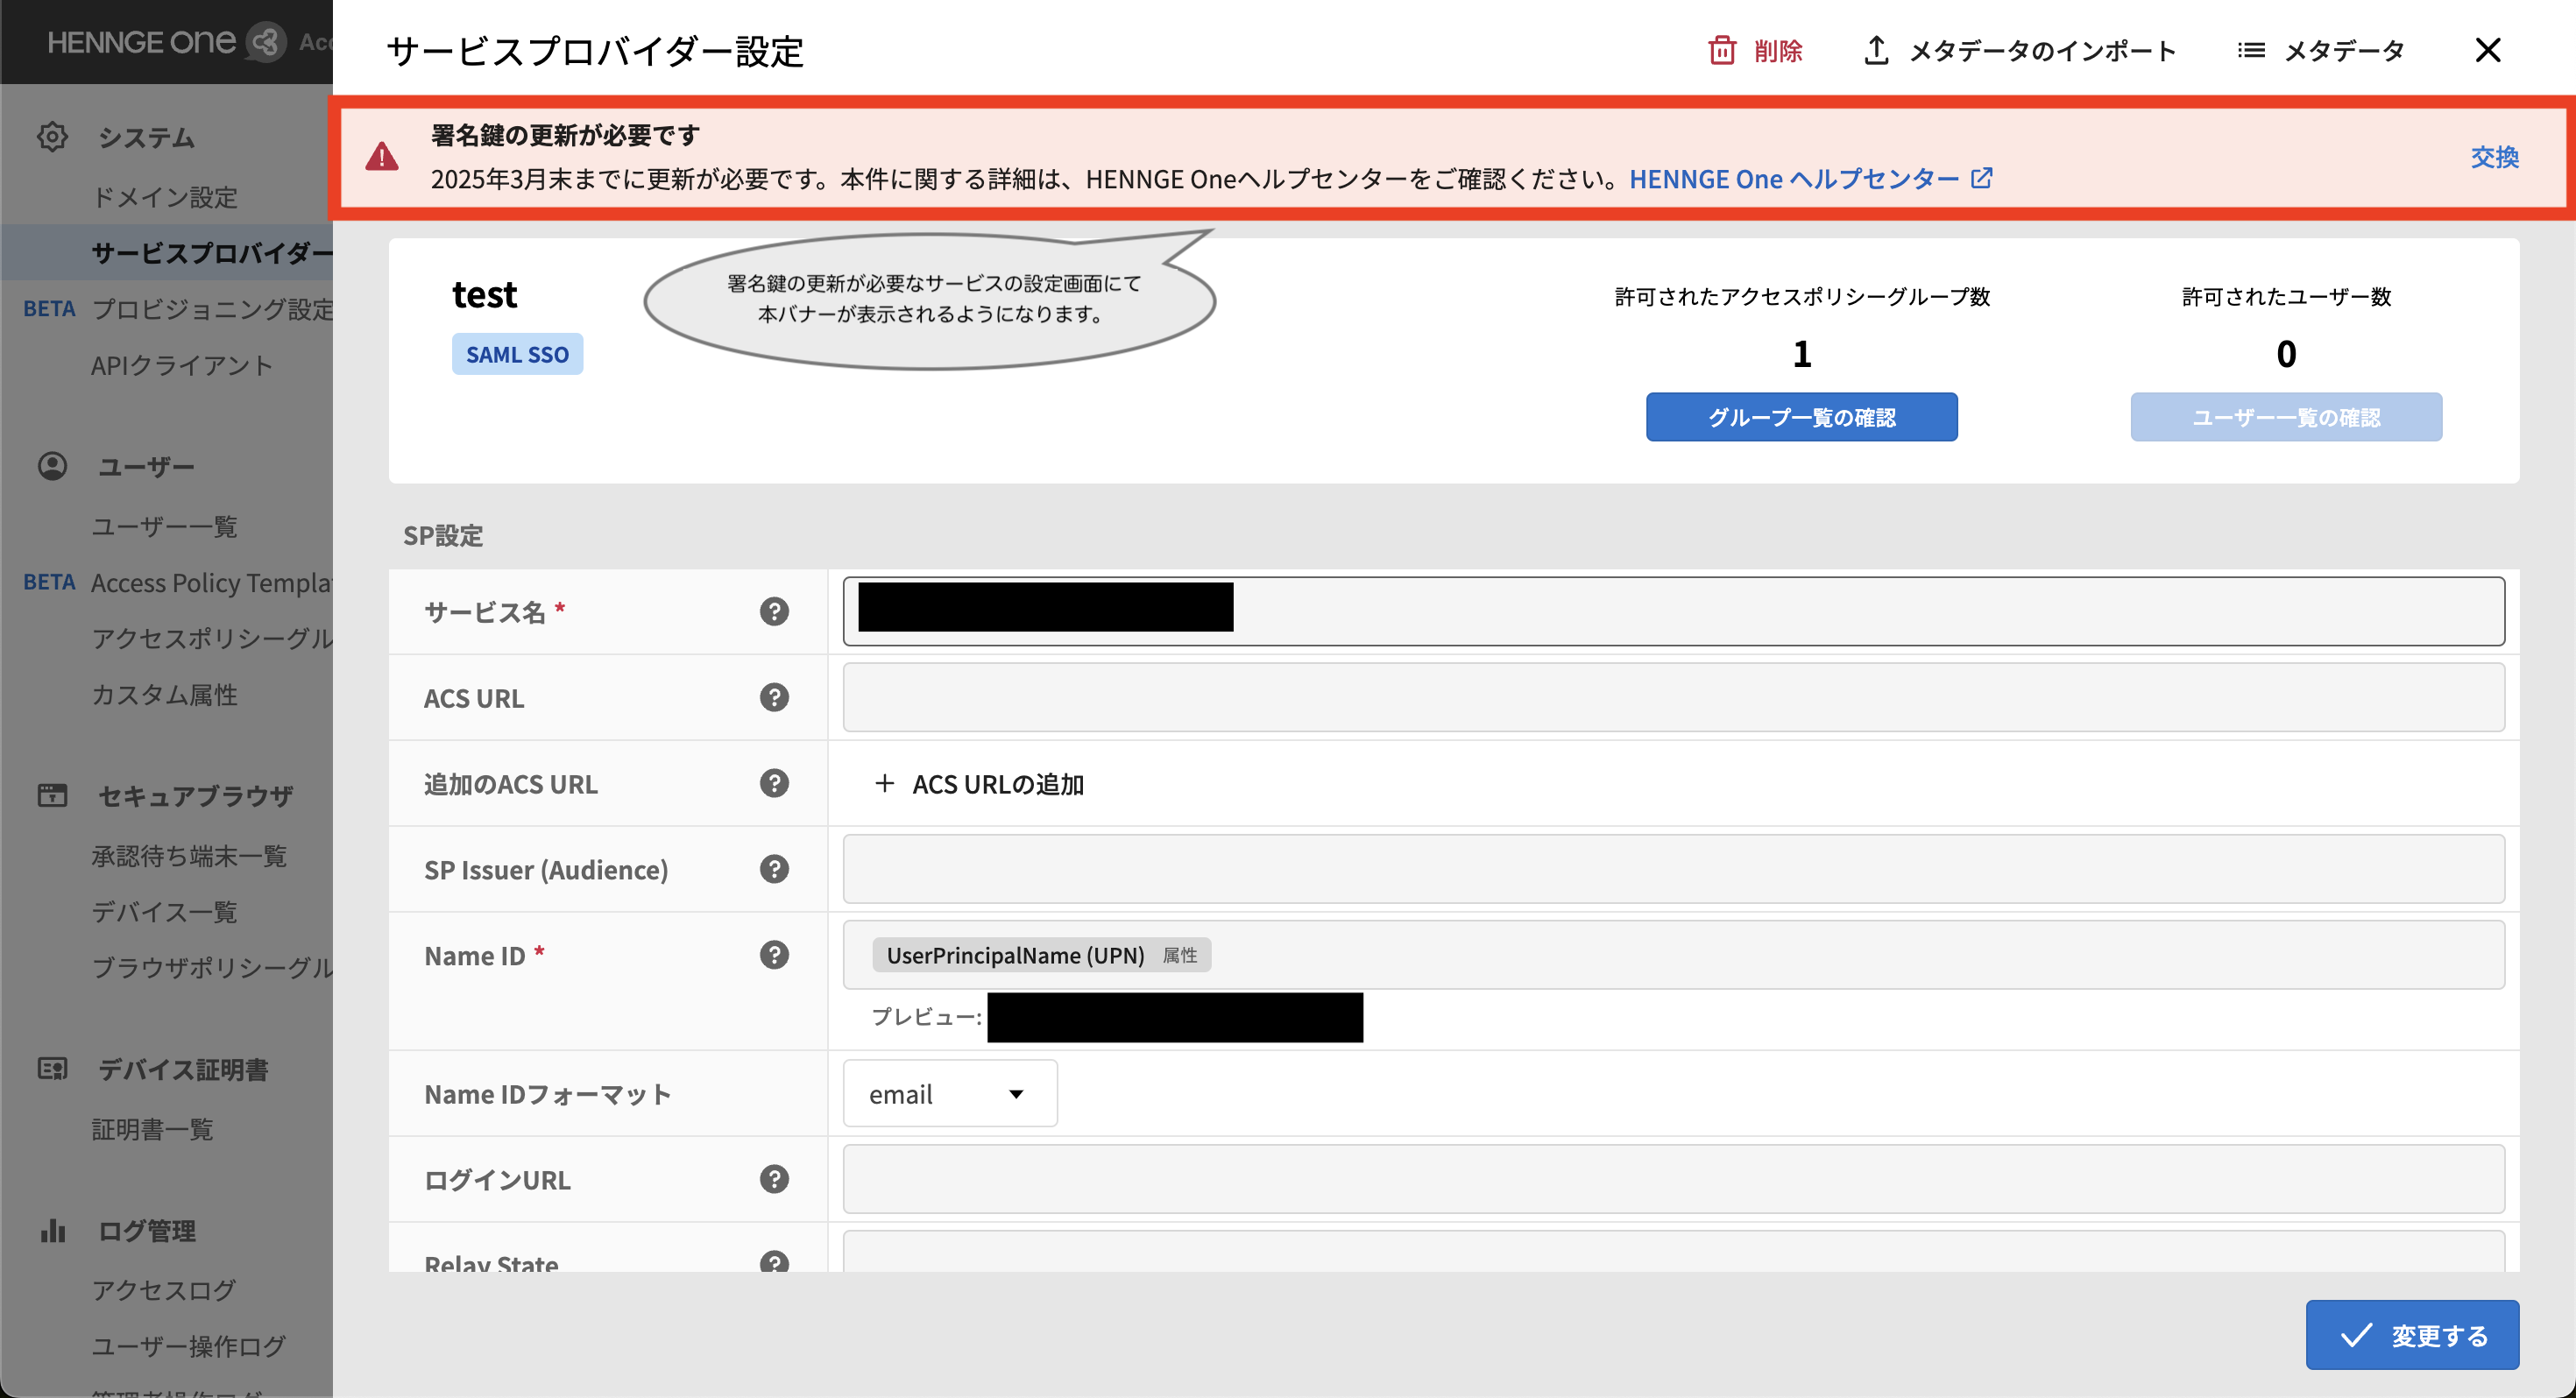
Task: Open ブラウザポリシーグループ in sidebar
Action: [x=212, y=967]
